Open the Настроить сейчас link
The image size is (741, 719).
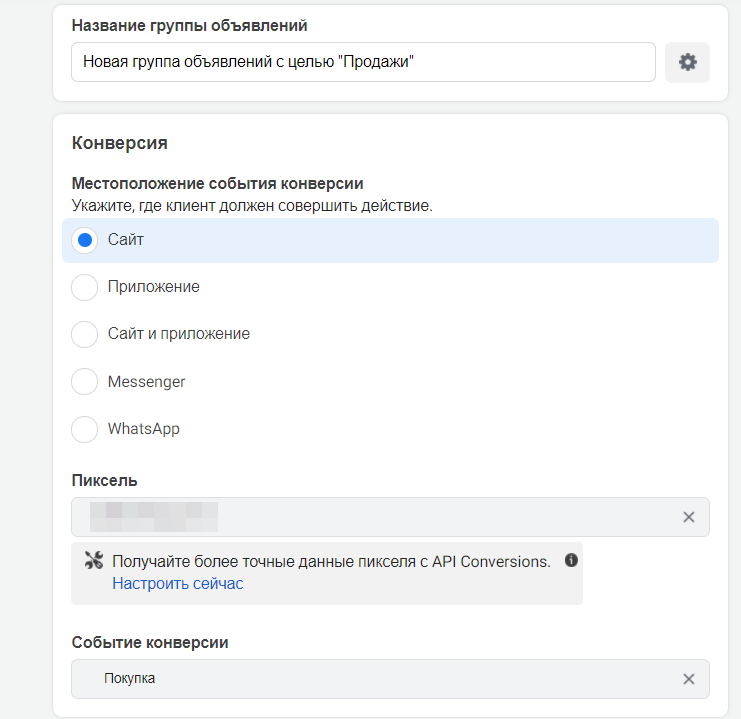(x=177, y=583)
